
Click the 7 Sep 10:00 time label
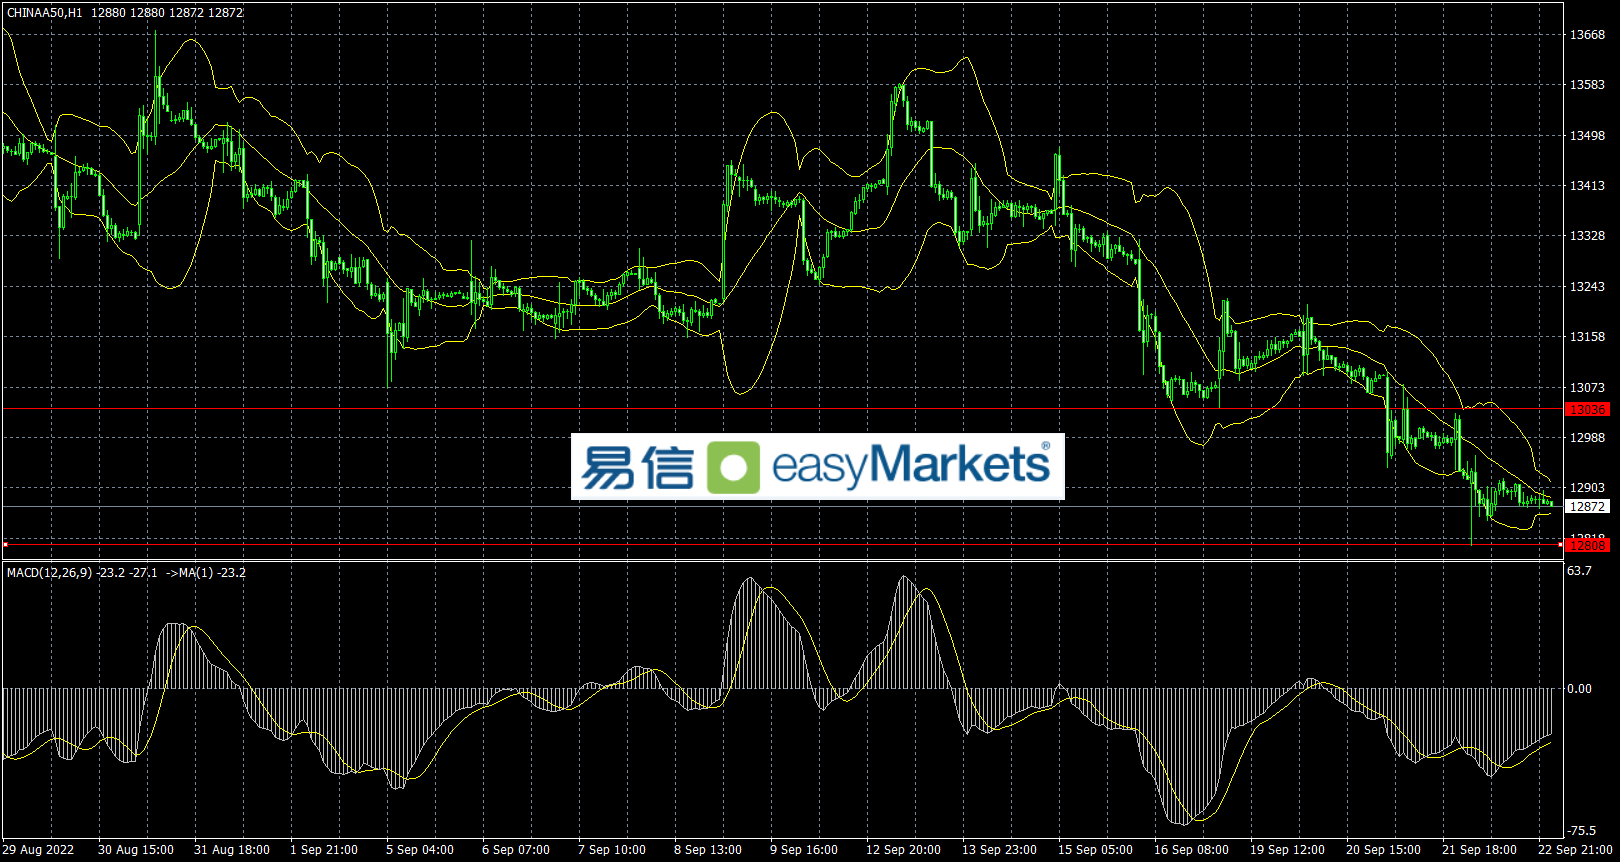point(612,850)
